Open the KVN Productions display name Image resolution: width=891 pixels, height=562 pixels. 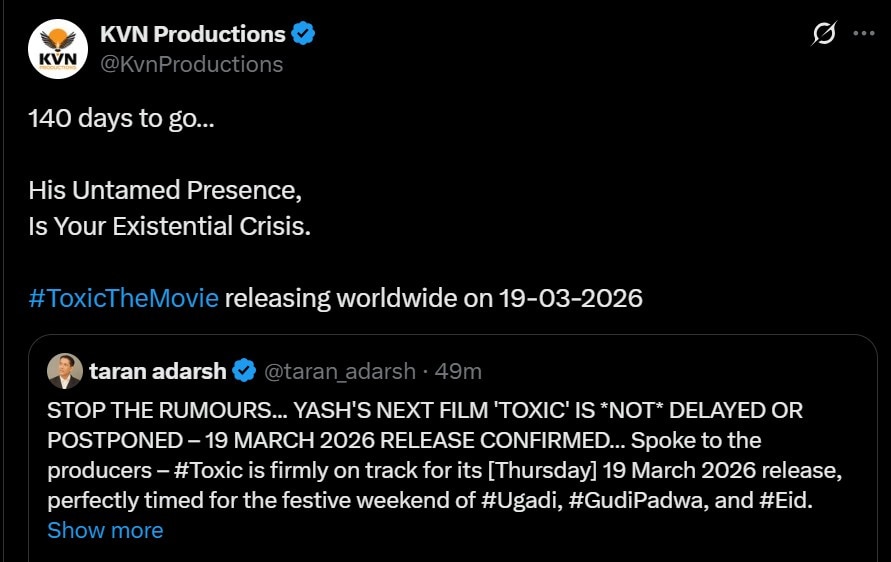[x=192, y=34]
